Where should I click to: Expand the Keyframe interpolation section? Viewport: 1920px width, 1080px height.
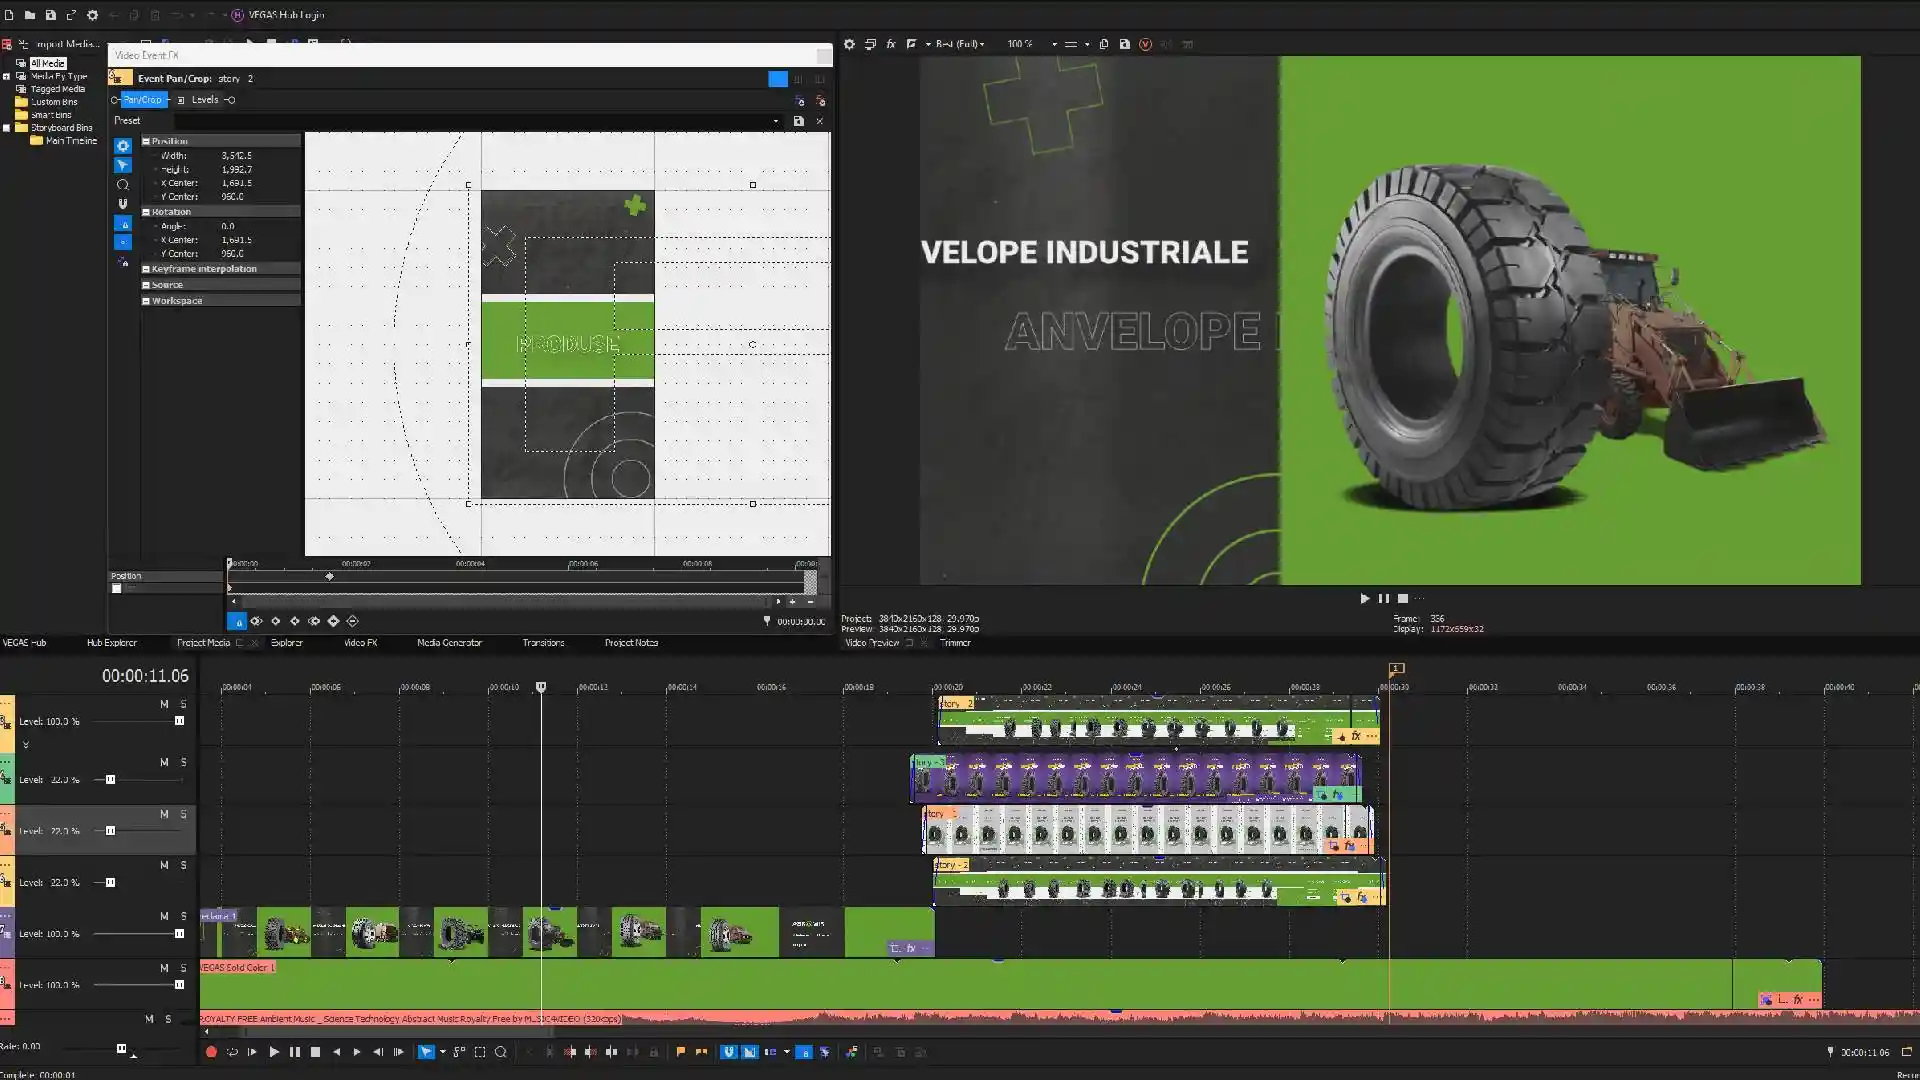(146, 269)
